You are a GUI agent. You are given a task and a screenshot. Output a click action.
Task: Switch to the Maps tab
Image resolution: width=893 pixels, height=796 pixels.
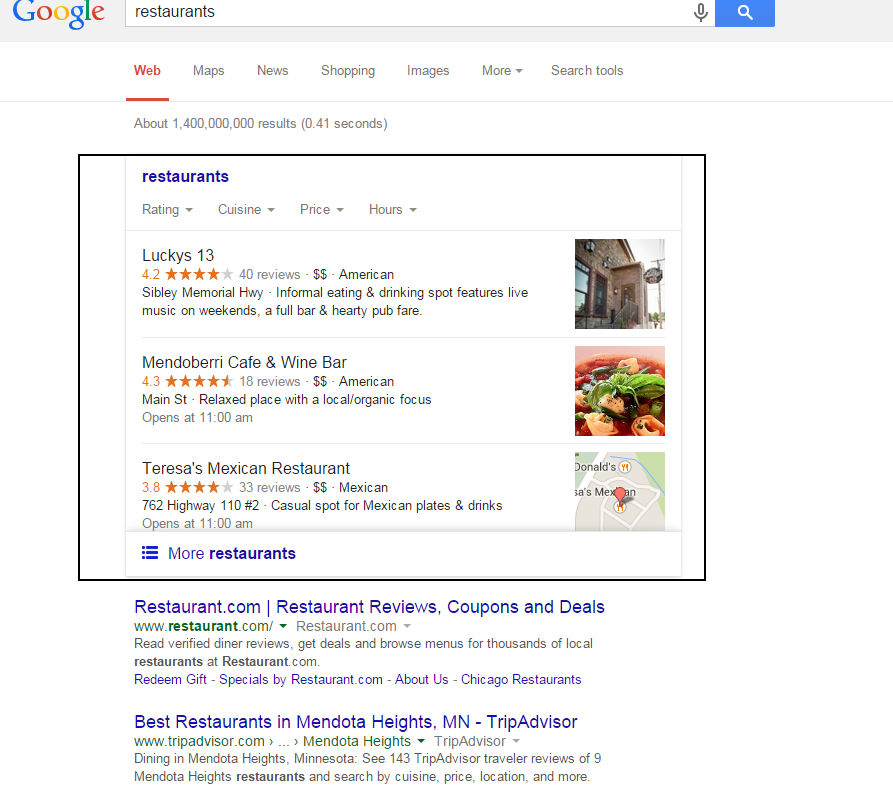208,71
